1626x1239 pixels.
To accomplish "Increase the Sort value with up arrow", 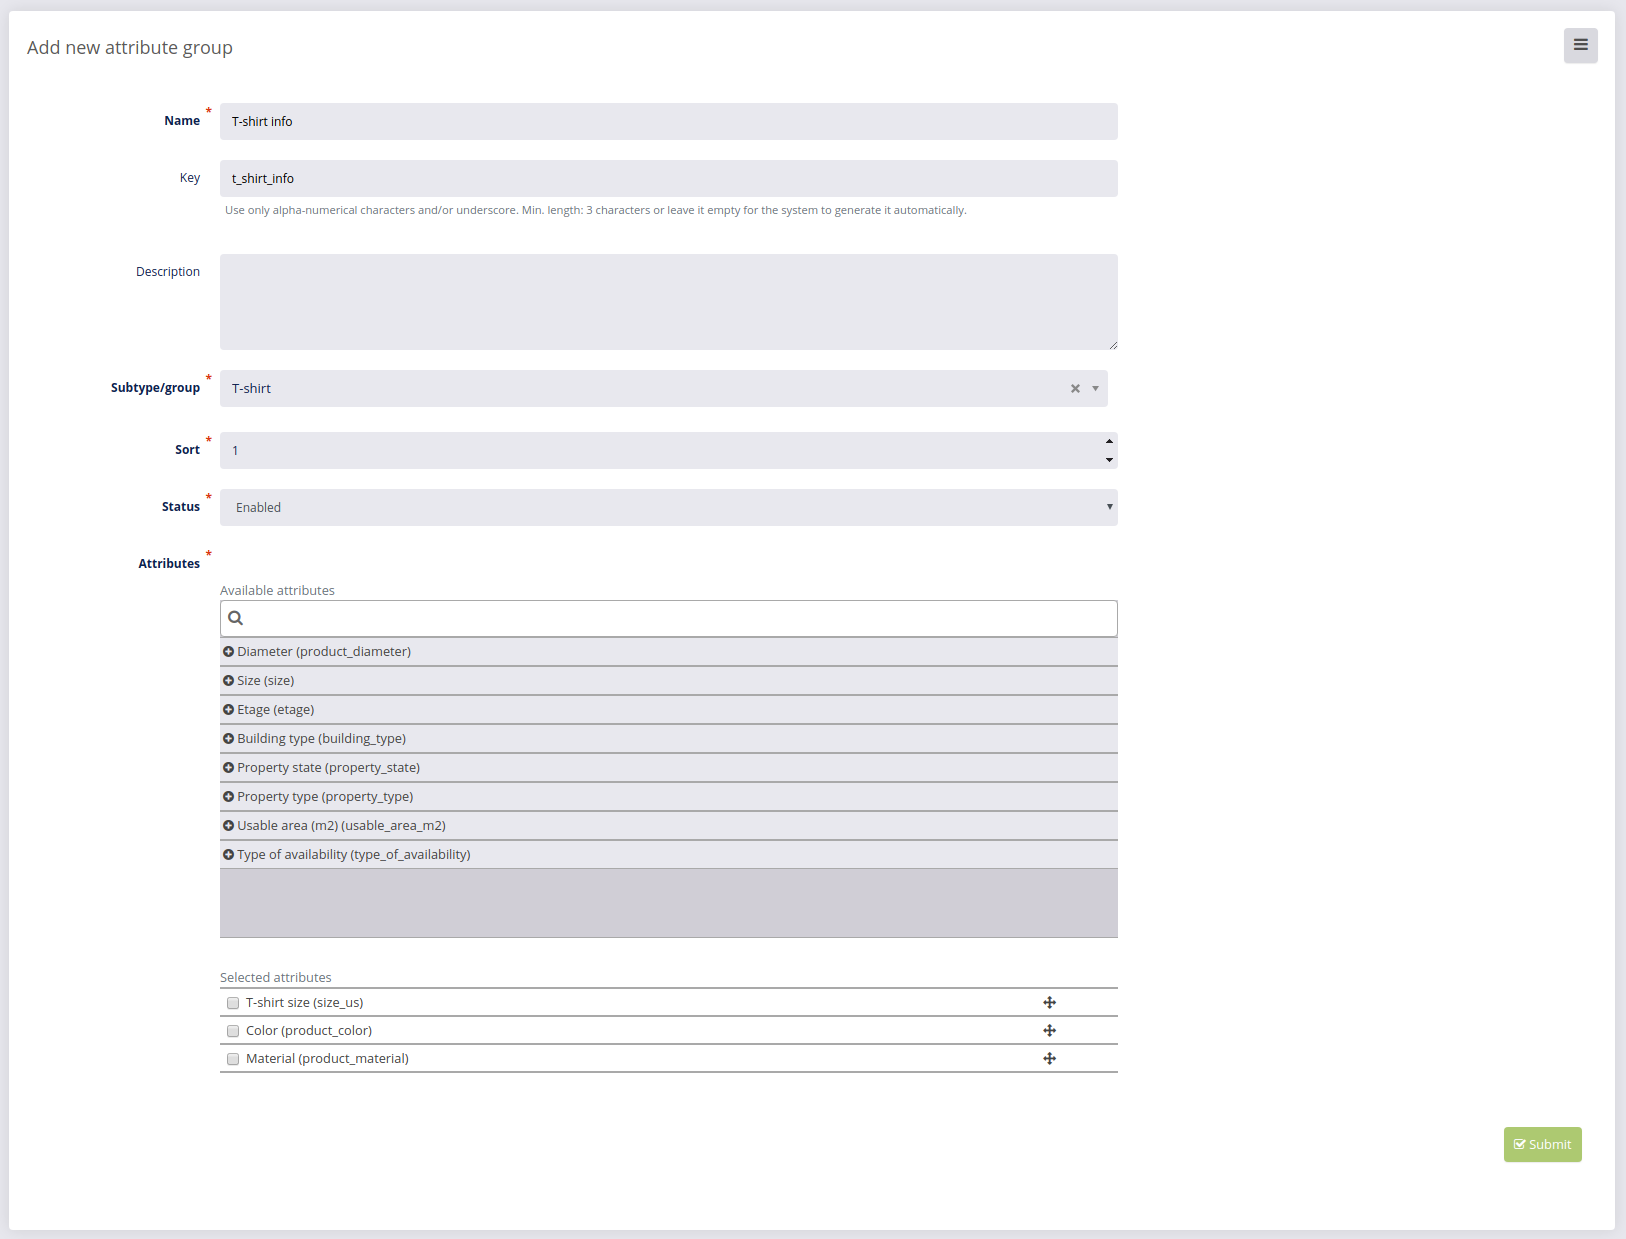I will coord(1109,441).
